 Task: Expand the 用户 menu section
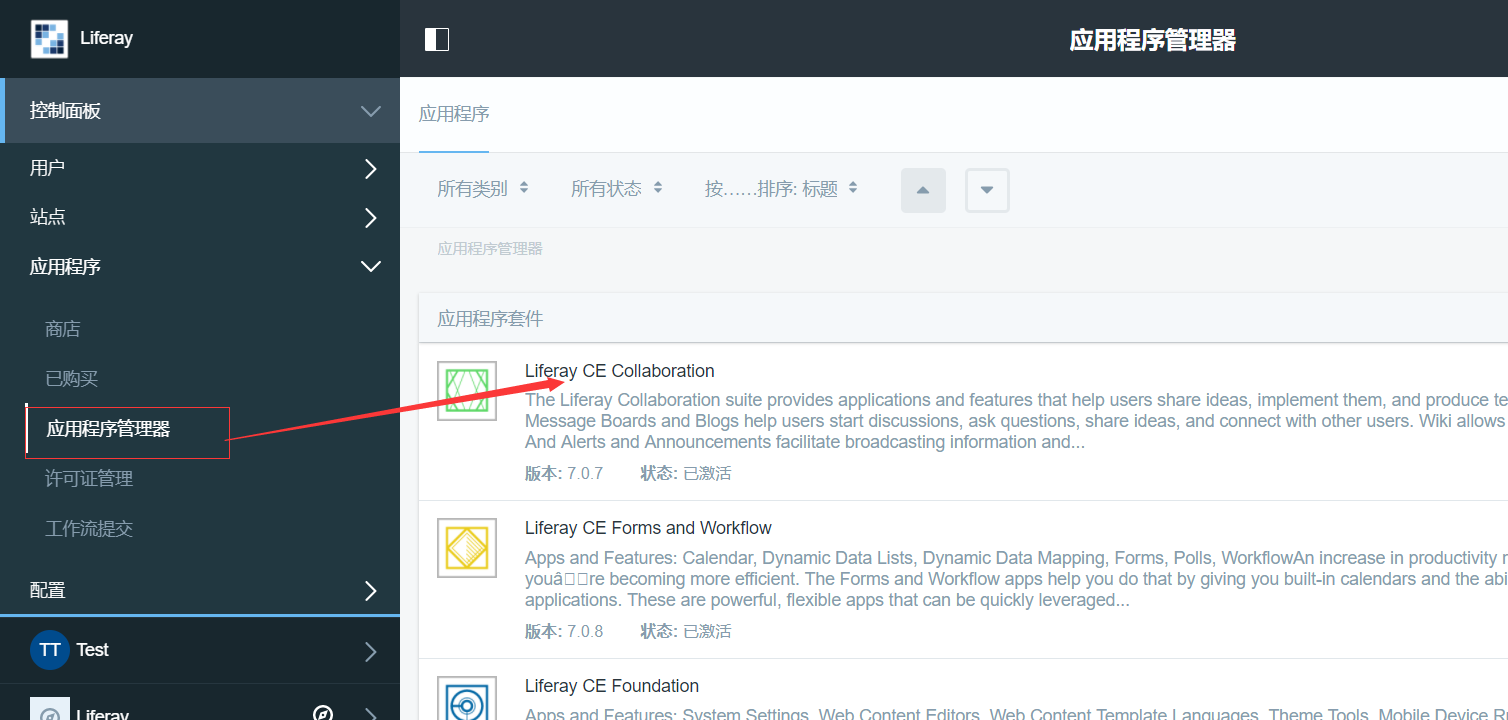pos(370,168)
